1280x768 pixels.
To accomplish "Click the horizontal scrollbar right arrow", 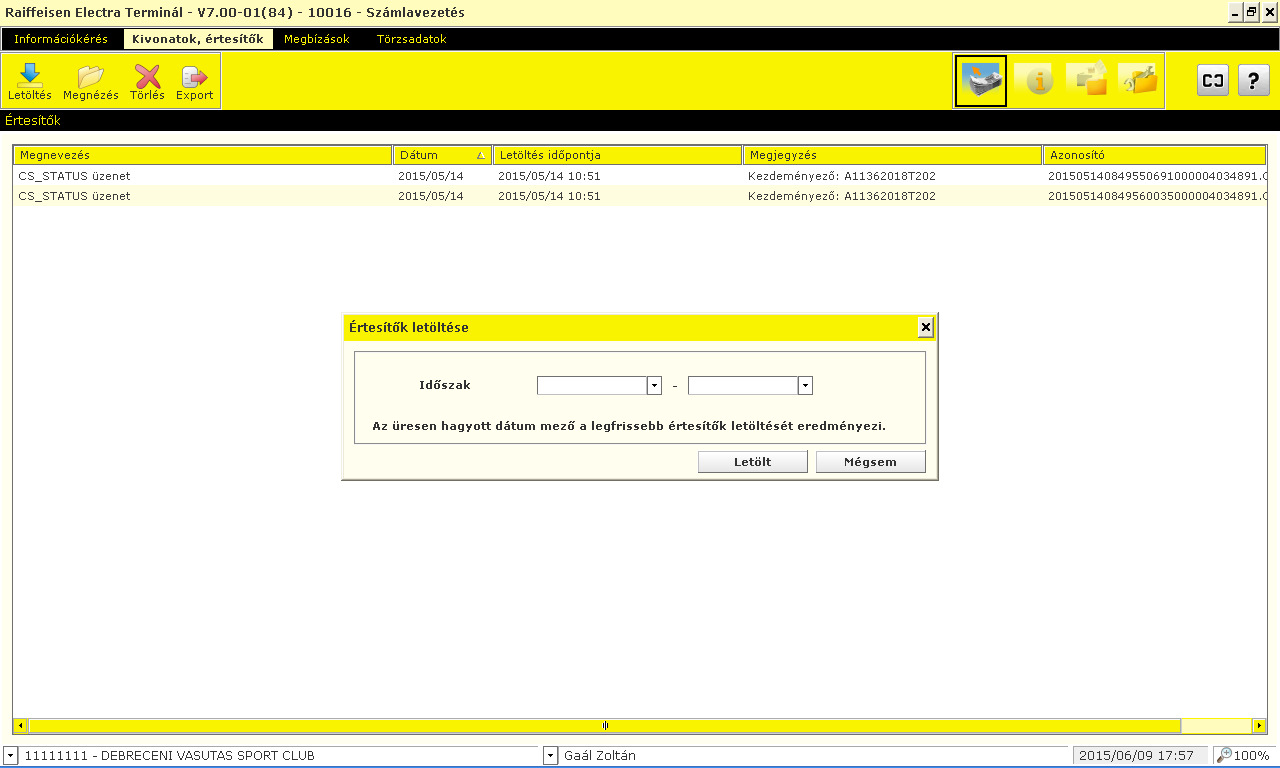I will coord(1259,725).
